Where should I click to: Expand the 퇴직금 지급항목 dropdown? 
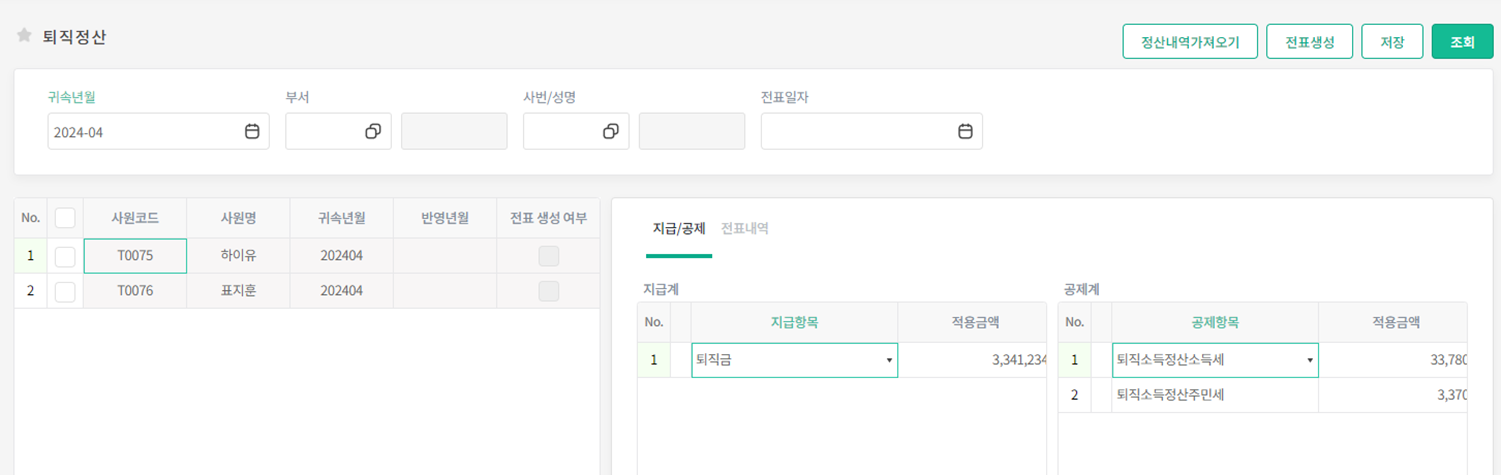point(888,361)
